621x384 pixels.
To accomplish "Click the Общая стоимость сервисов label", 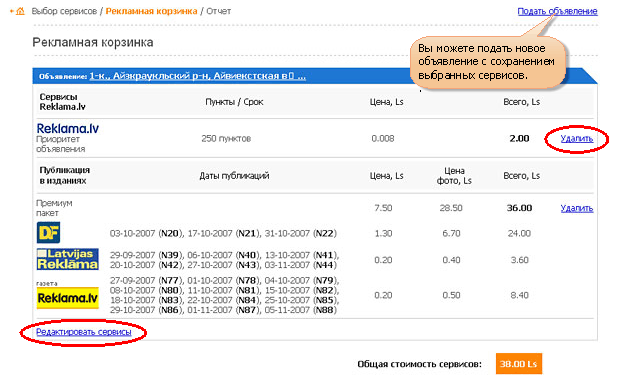I will pos(419,364).
